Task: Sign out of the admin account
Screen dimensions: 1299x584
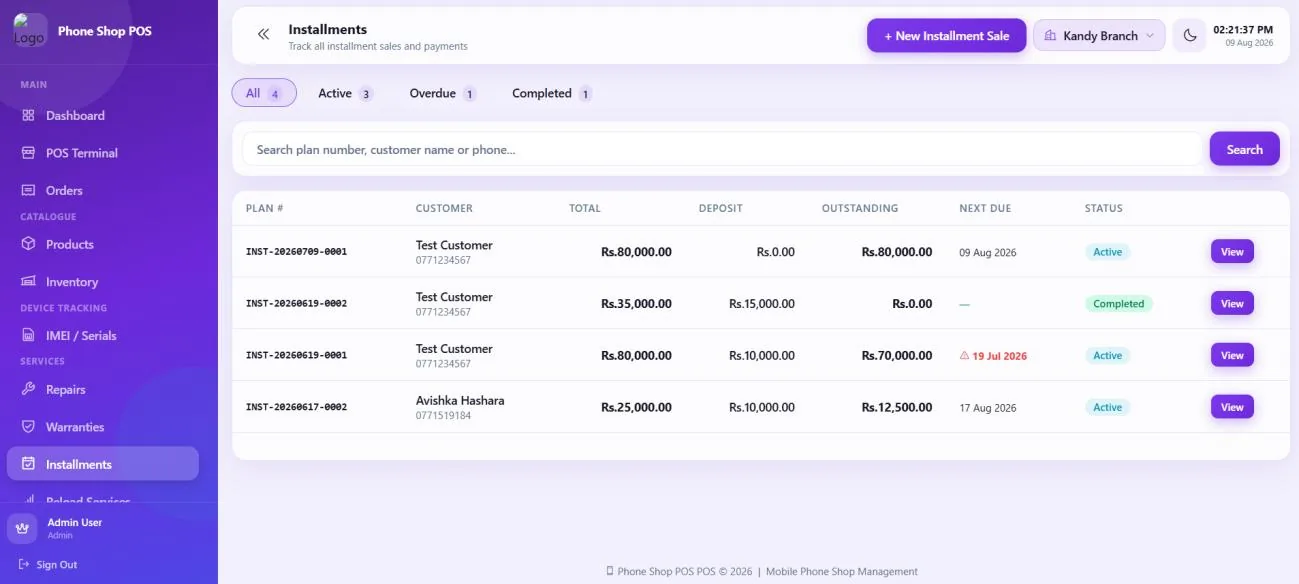Action: 48,565
